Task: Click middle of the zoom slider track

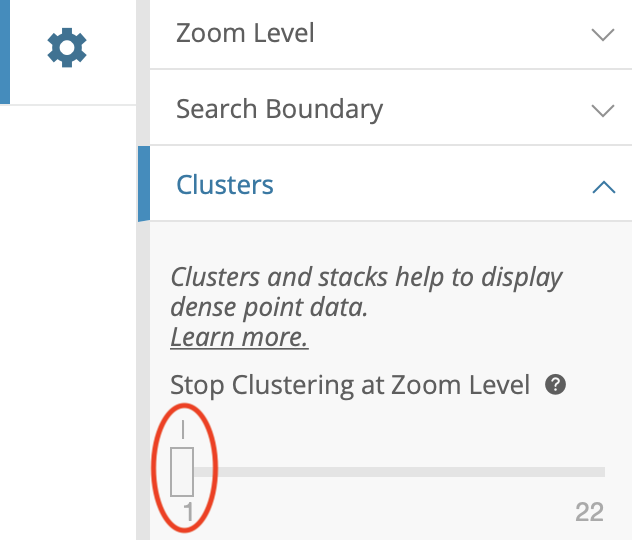Action: 399,472
